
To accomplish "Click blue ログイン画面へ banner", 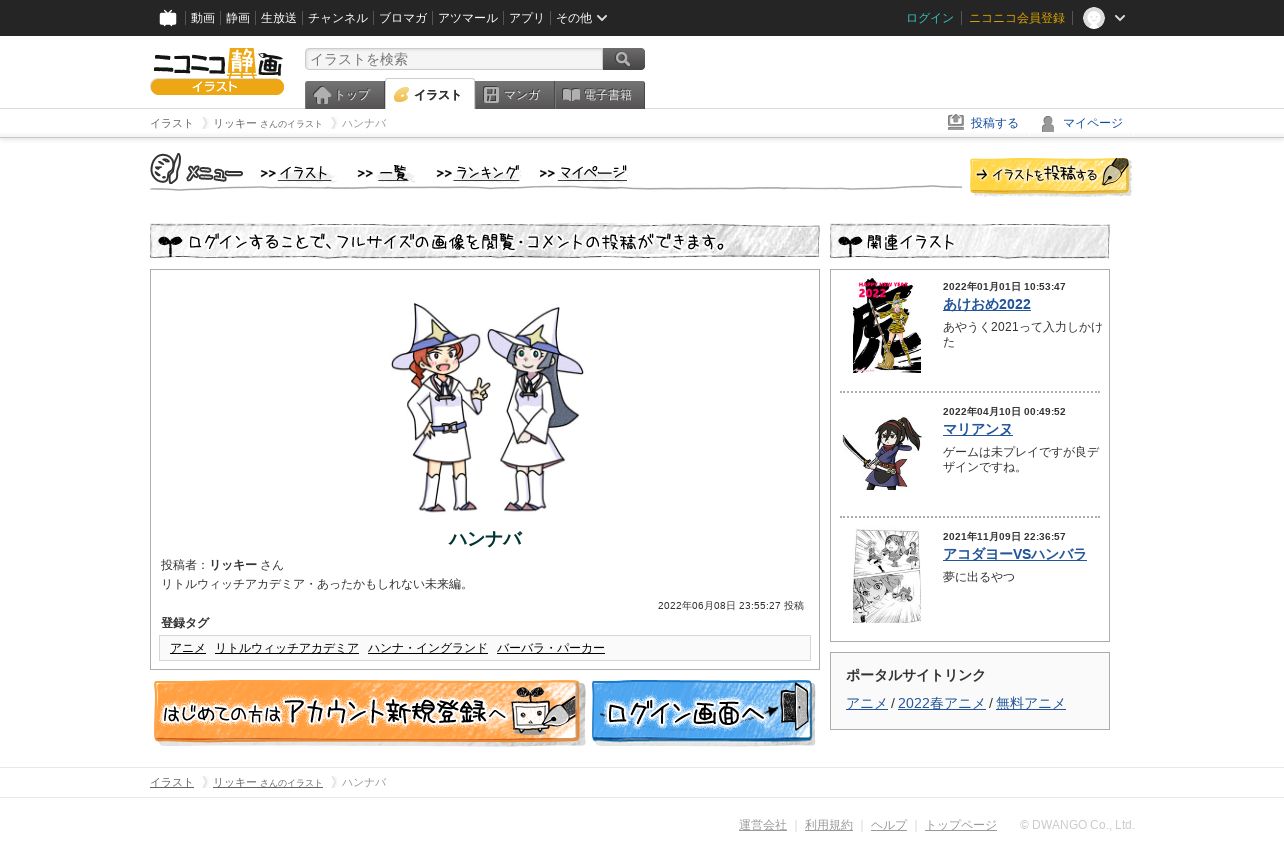I will click(x=703, y=712).
